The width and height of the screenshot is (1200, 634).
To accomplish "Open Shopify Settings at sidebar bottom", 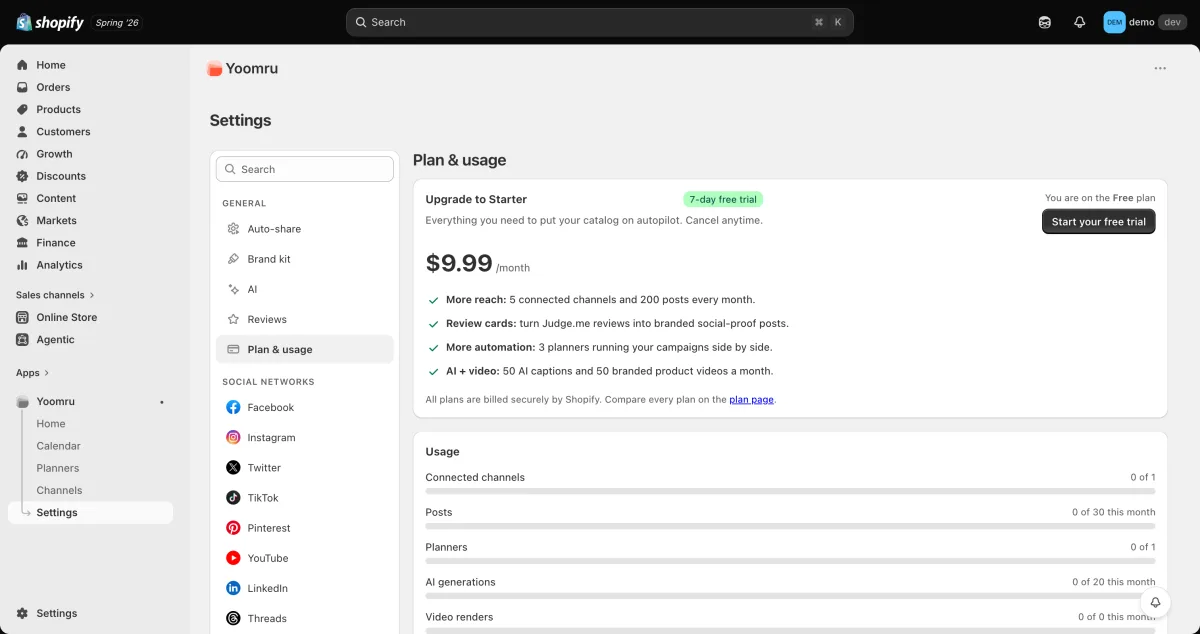I will 57,613.
